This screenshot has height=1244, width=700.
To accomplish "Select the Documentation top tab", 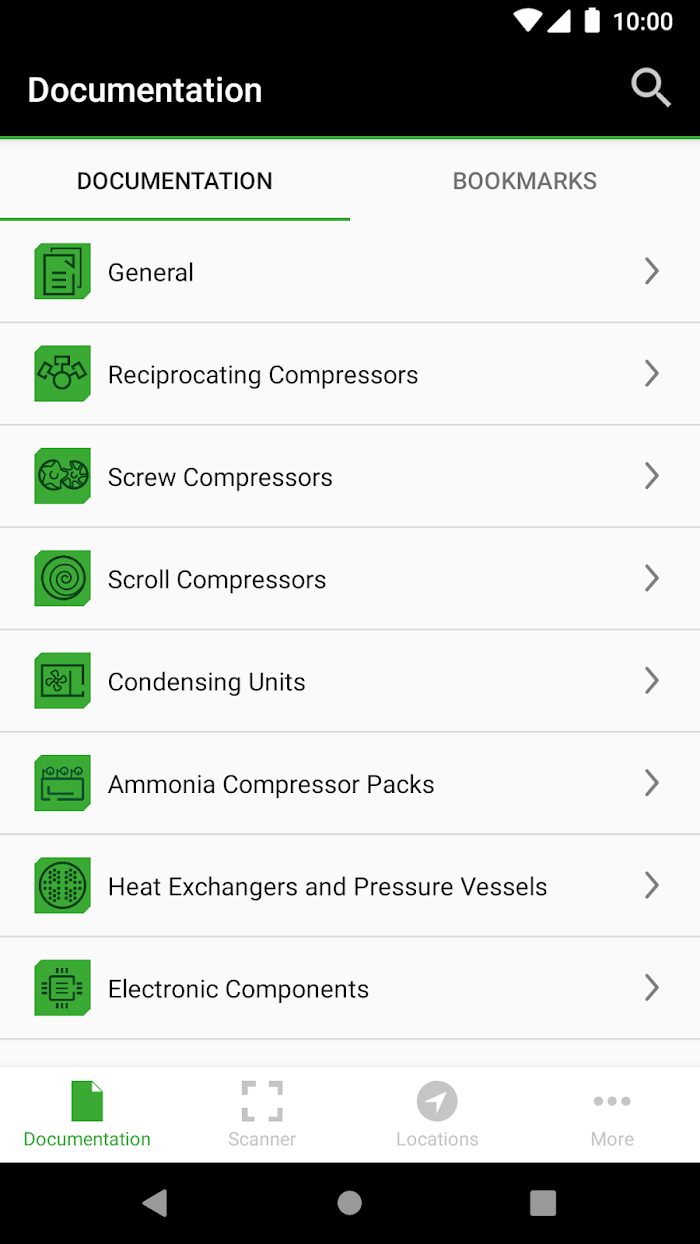I will click(x=175, y=181).
